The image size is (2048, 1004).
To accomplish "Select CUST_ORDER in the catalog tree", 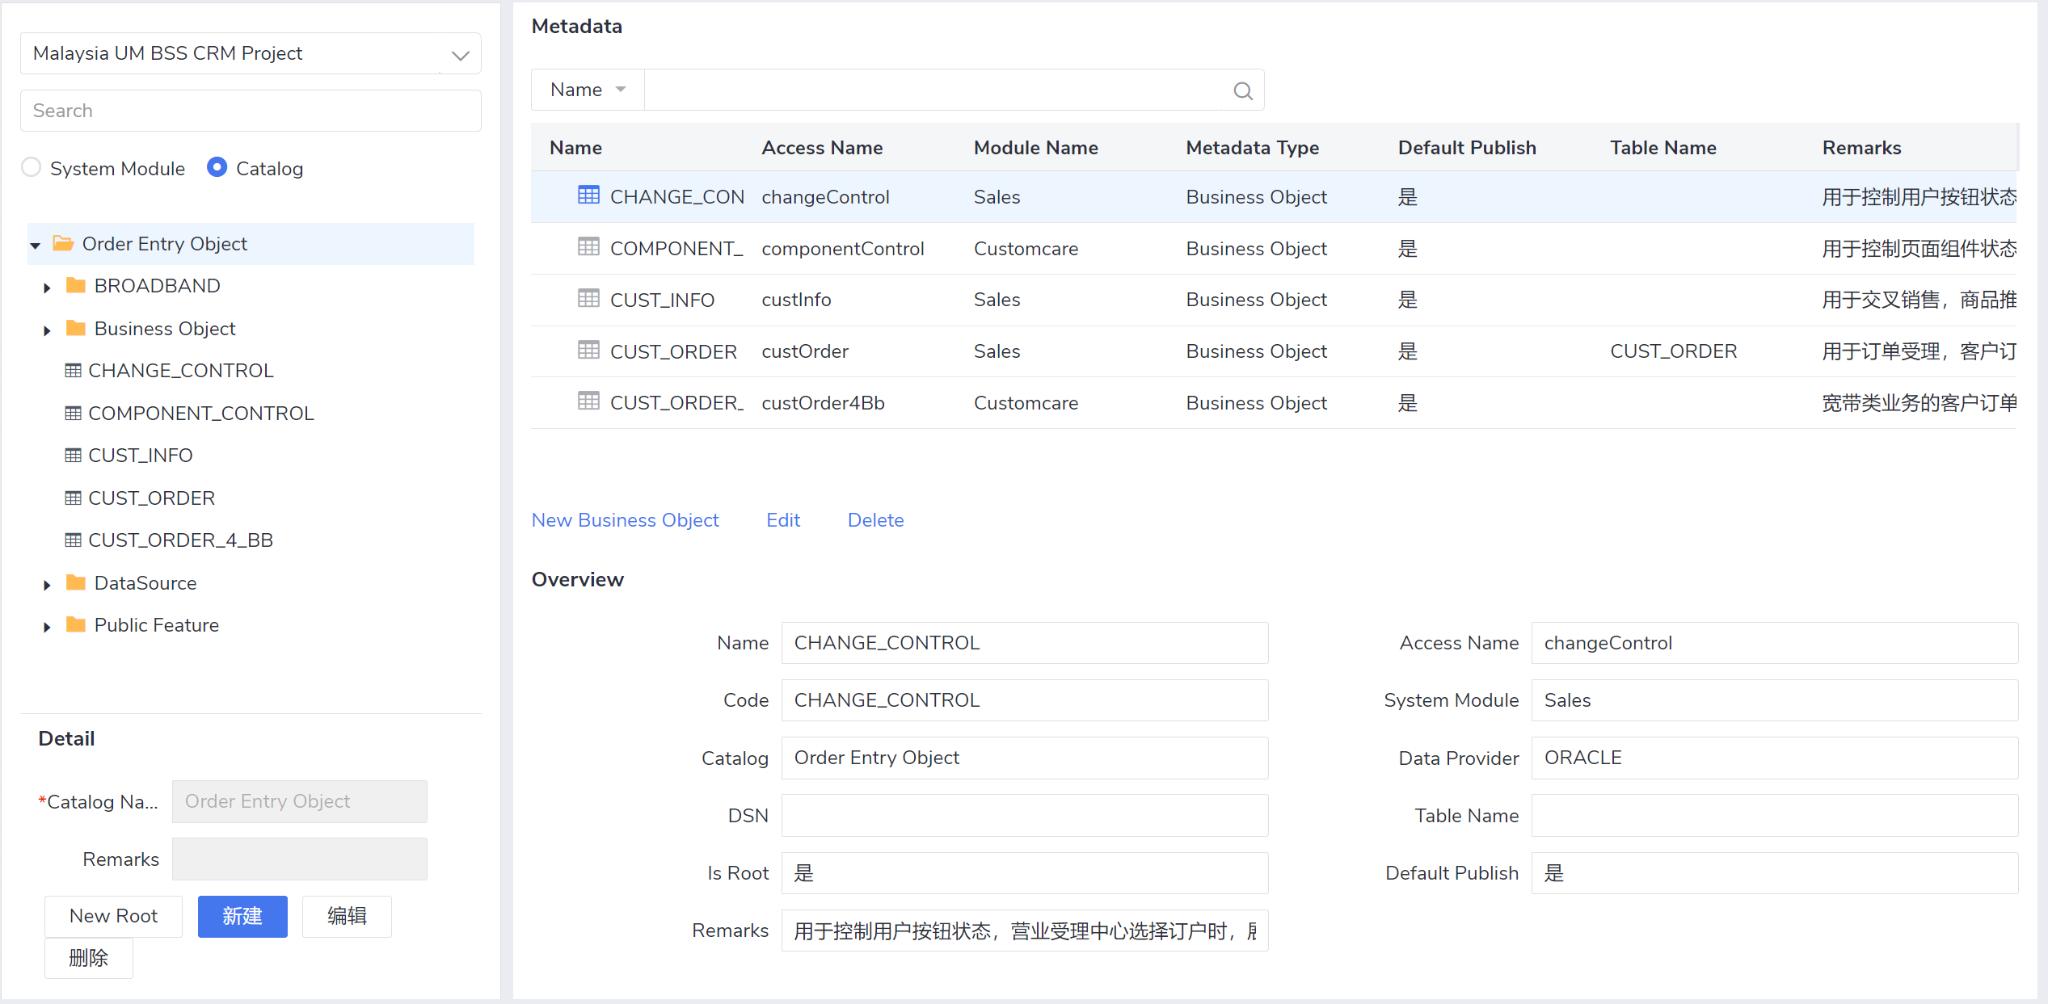I will tap(151, 498).
